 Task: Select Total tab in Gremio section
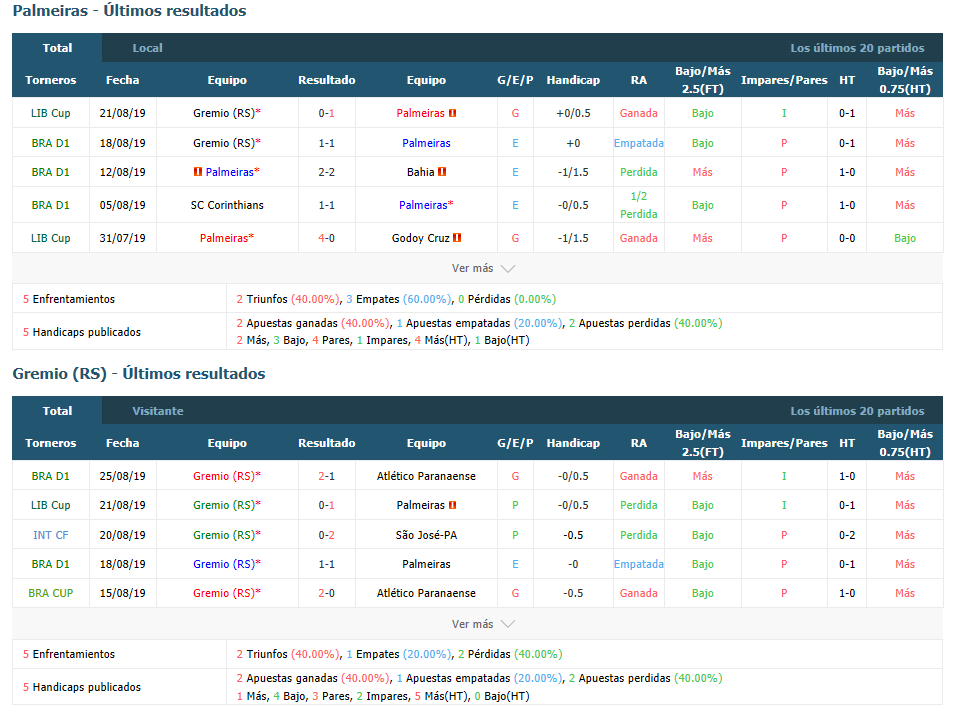point(57,411)
